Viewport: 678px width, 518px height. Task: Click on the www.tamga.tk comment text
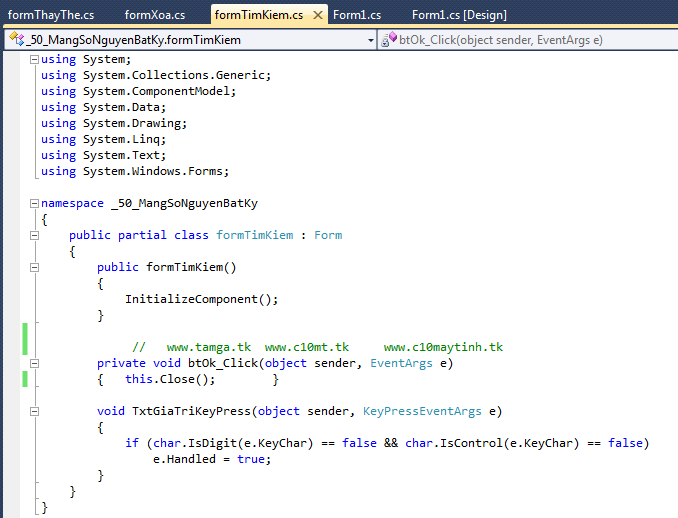(x=209, y=347)
